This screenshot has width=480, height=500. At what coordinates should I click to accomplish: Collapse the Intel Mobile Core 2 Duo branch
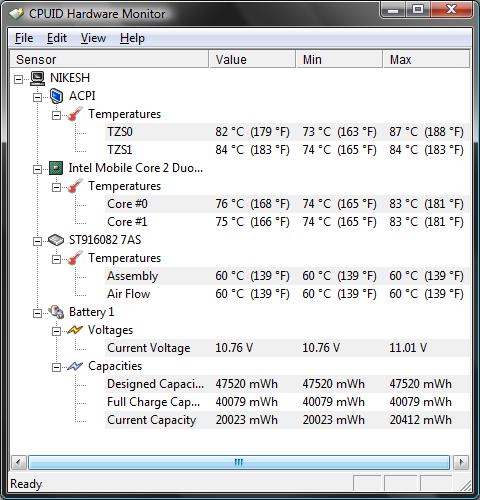point(38,169)
